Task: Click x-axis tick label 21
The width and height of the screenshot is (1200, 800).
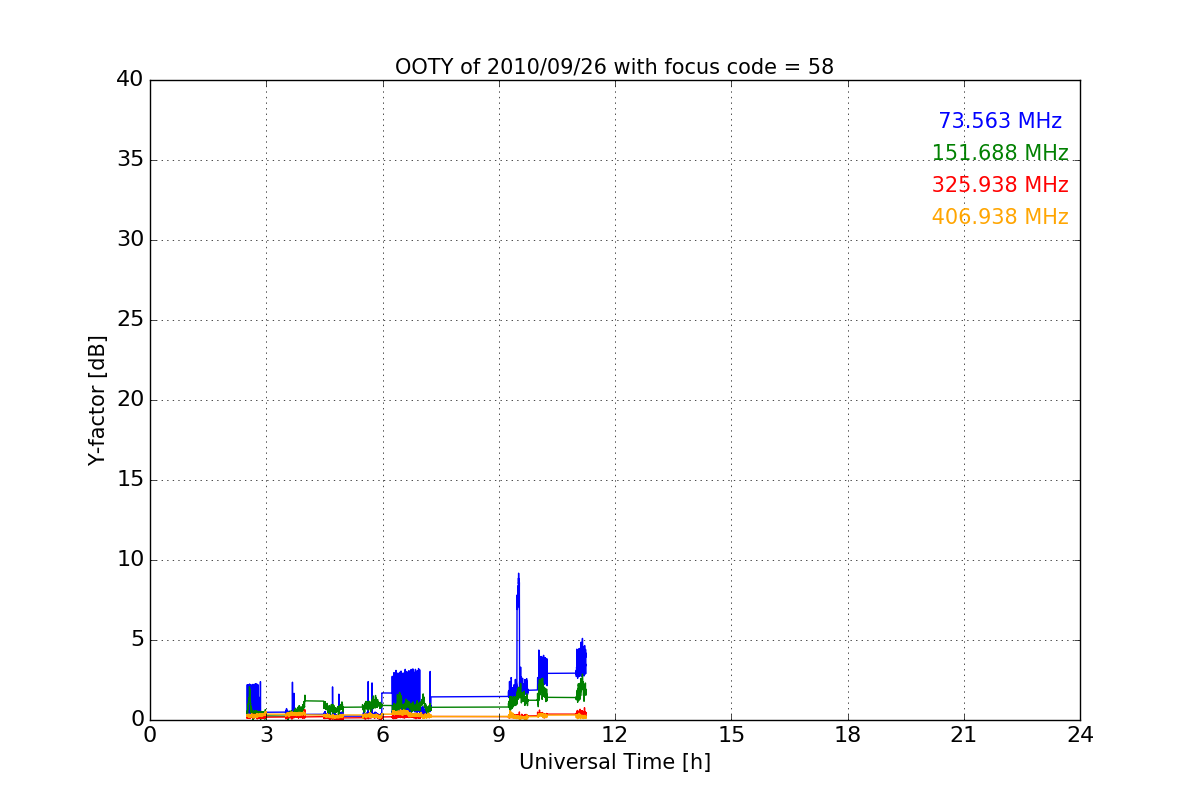Action: pos(964,734)
